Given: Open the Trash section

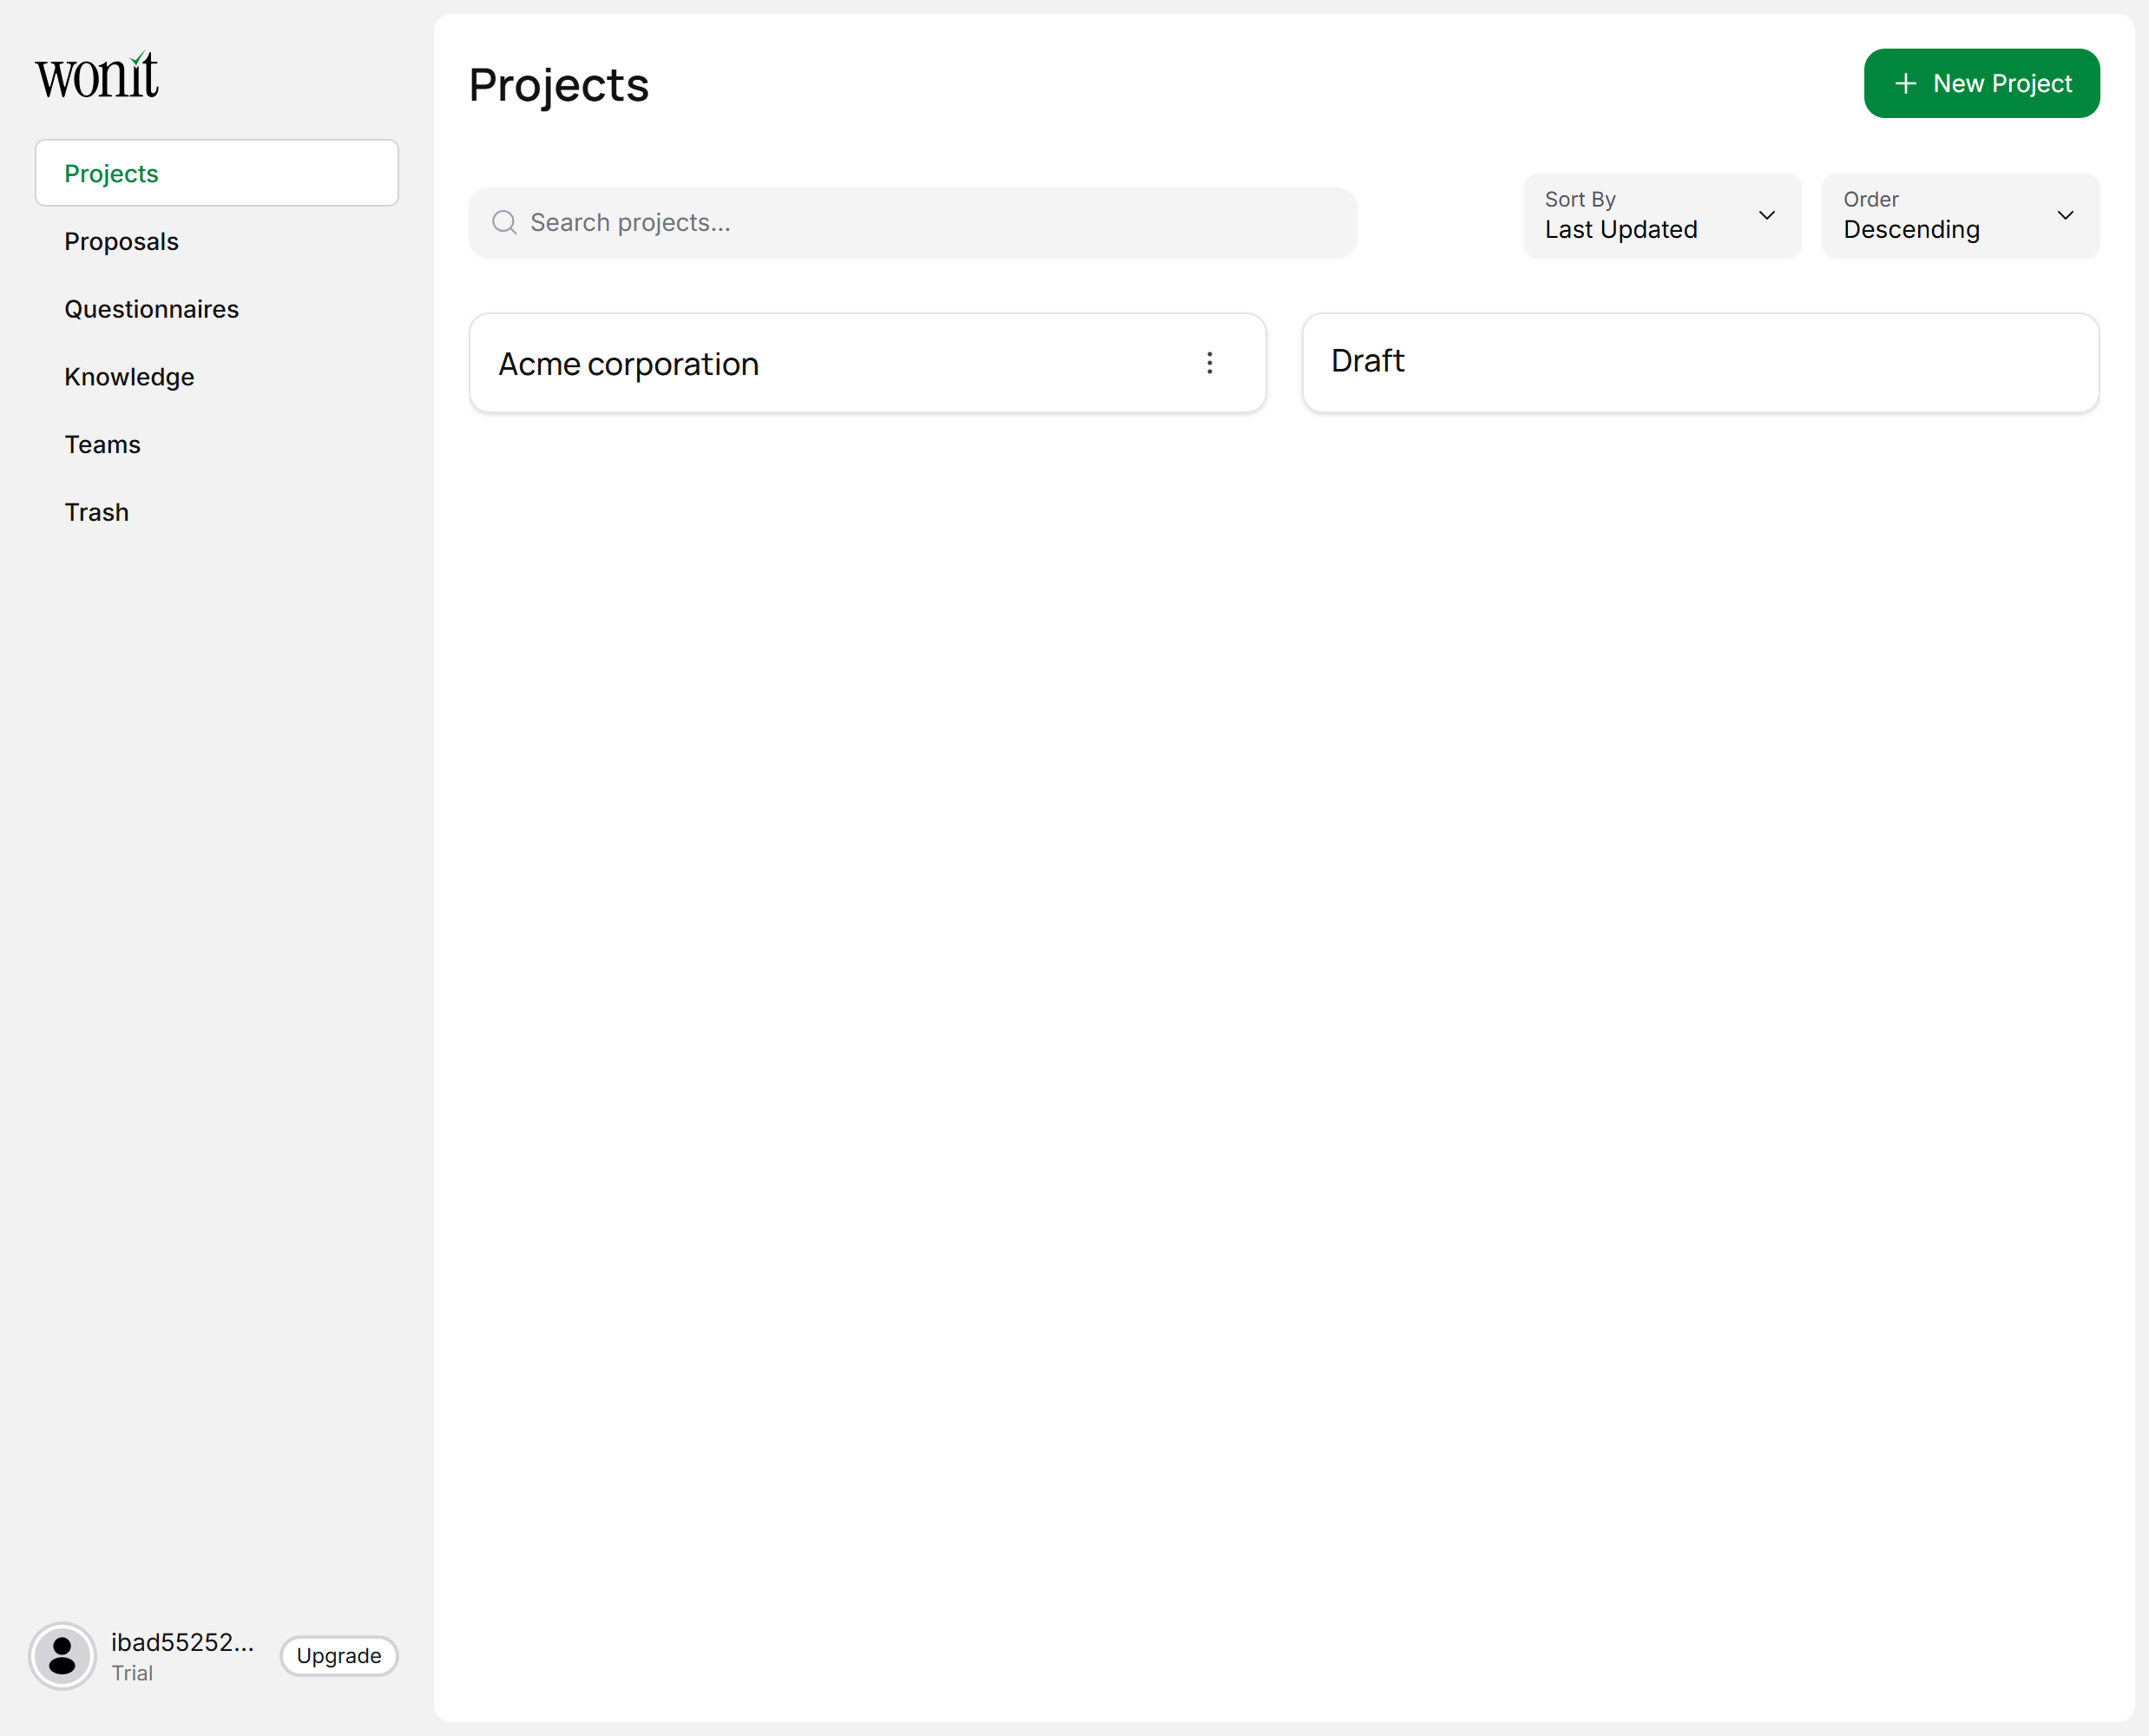Looking at the screenshot, I should click(x=96, y=512).
